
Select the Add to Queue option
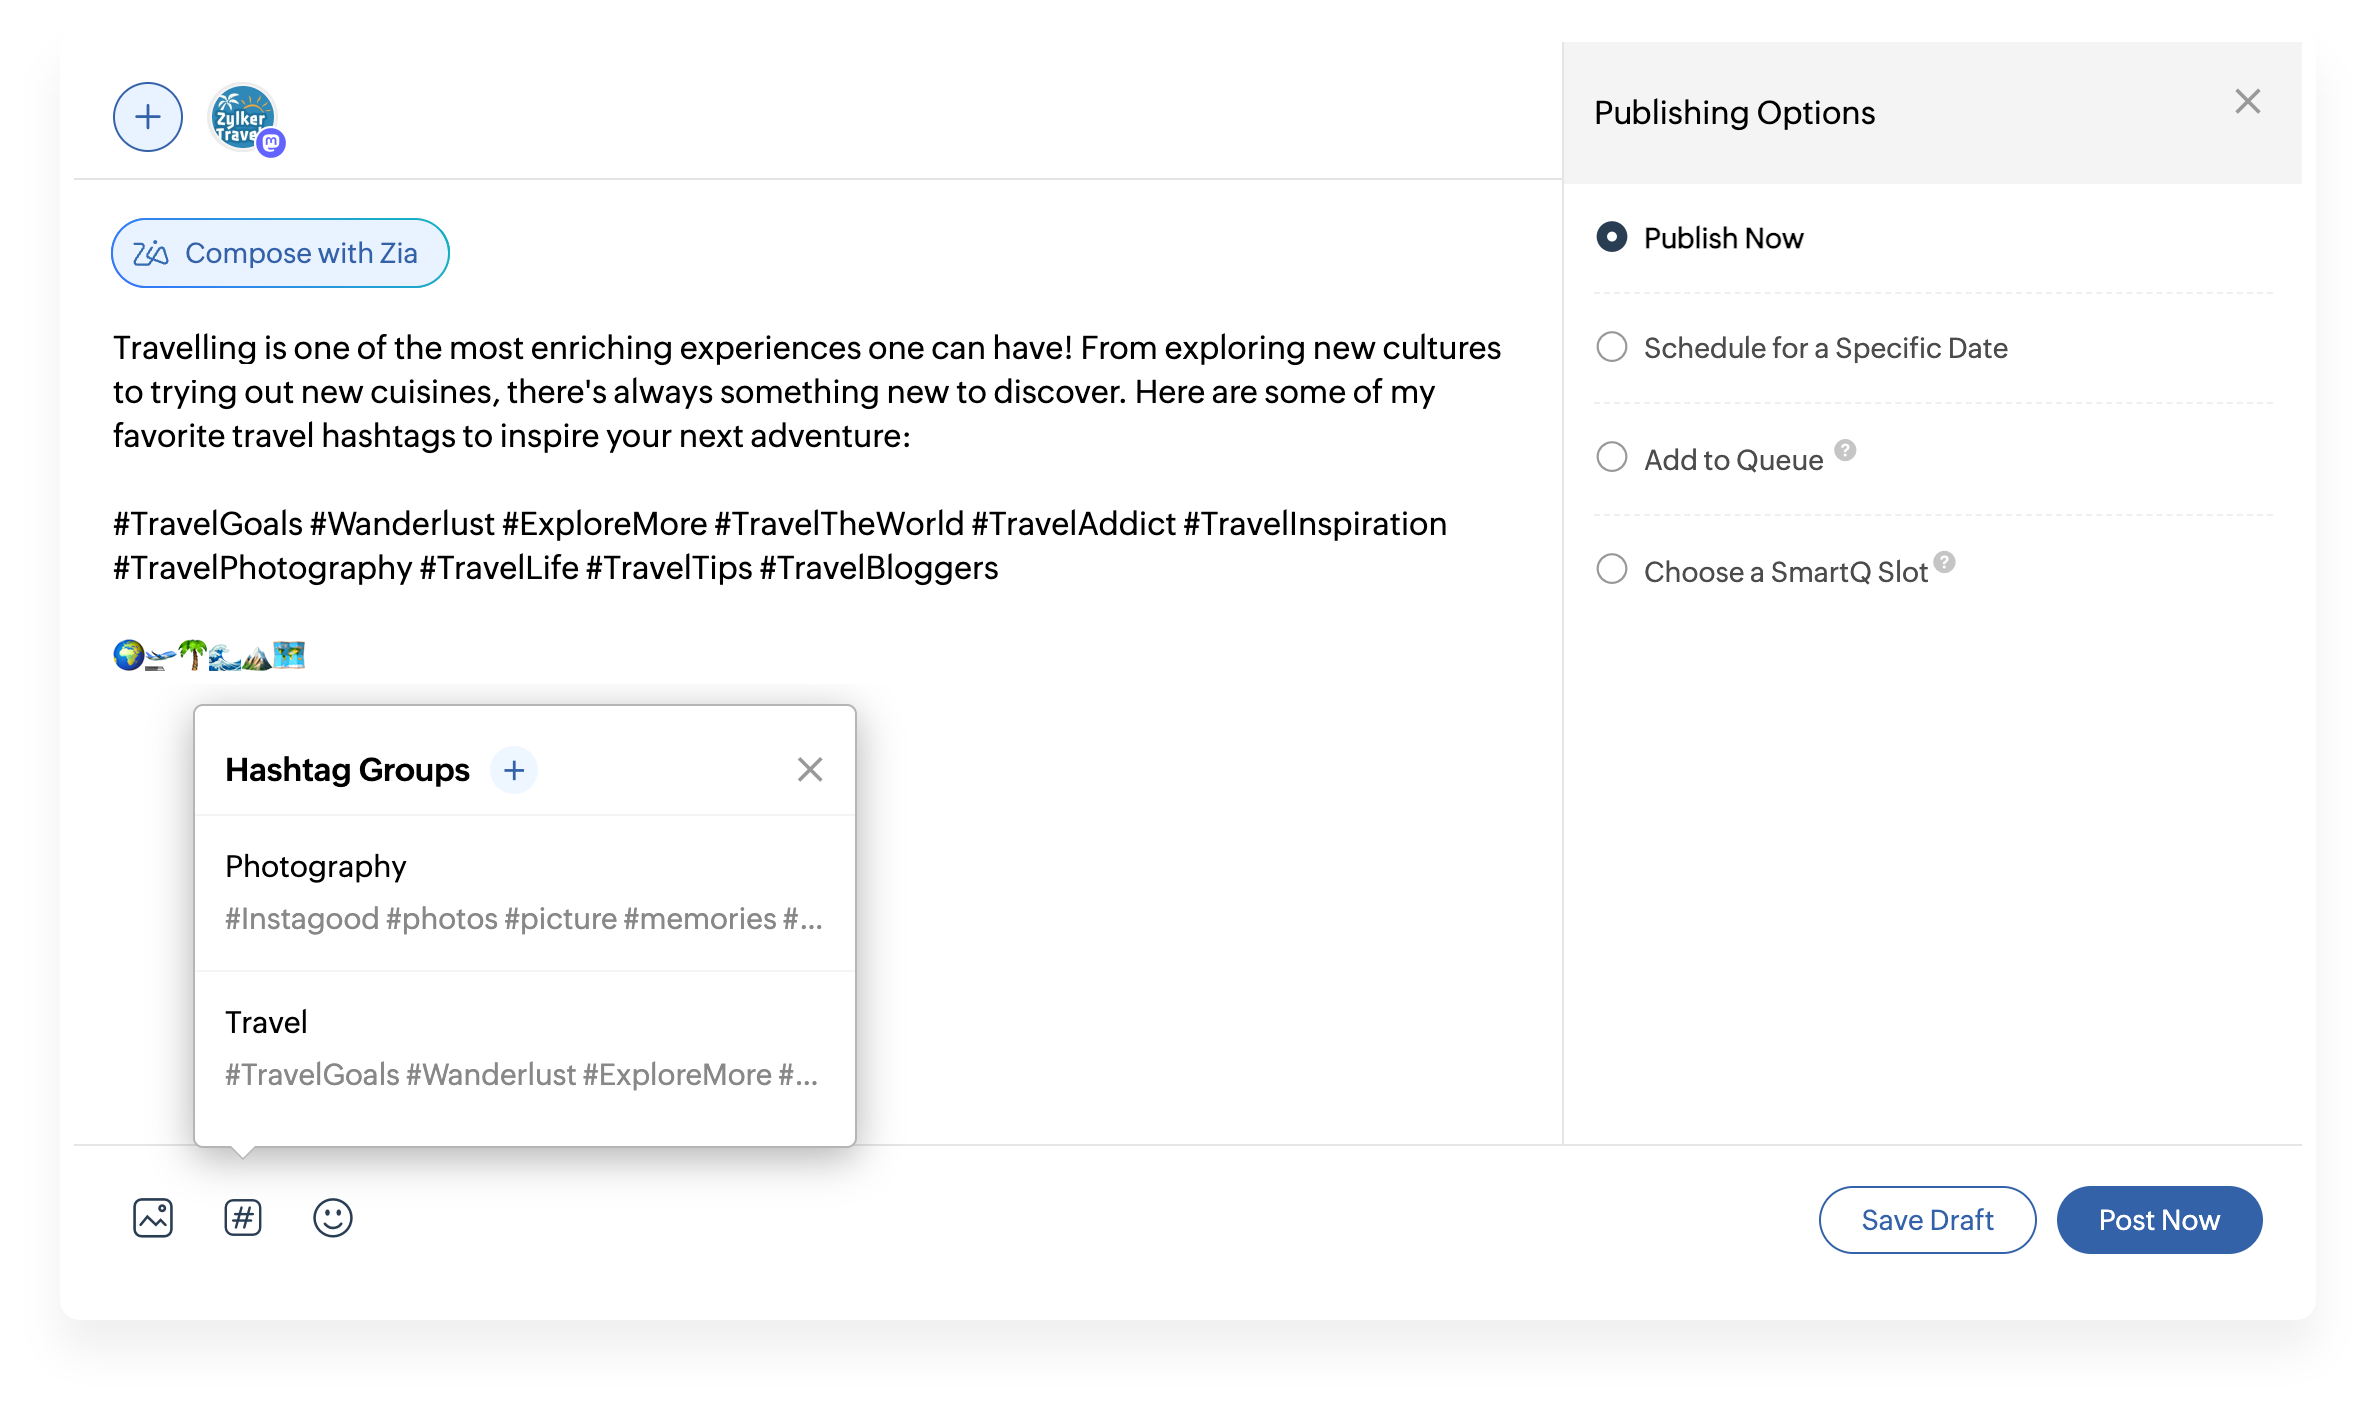1612,457
